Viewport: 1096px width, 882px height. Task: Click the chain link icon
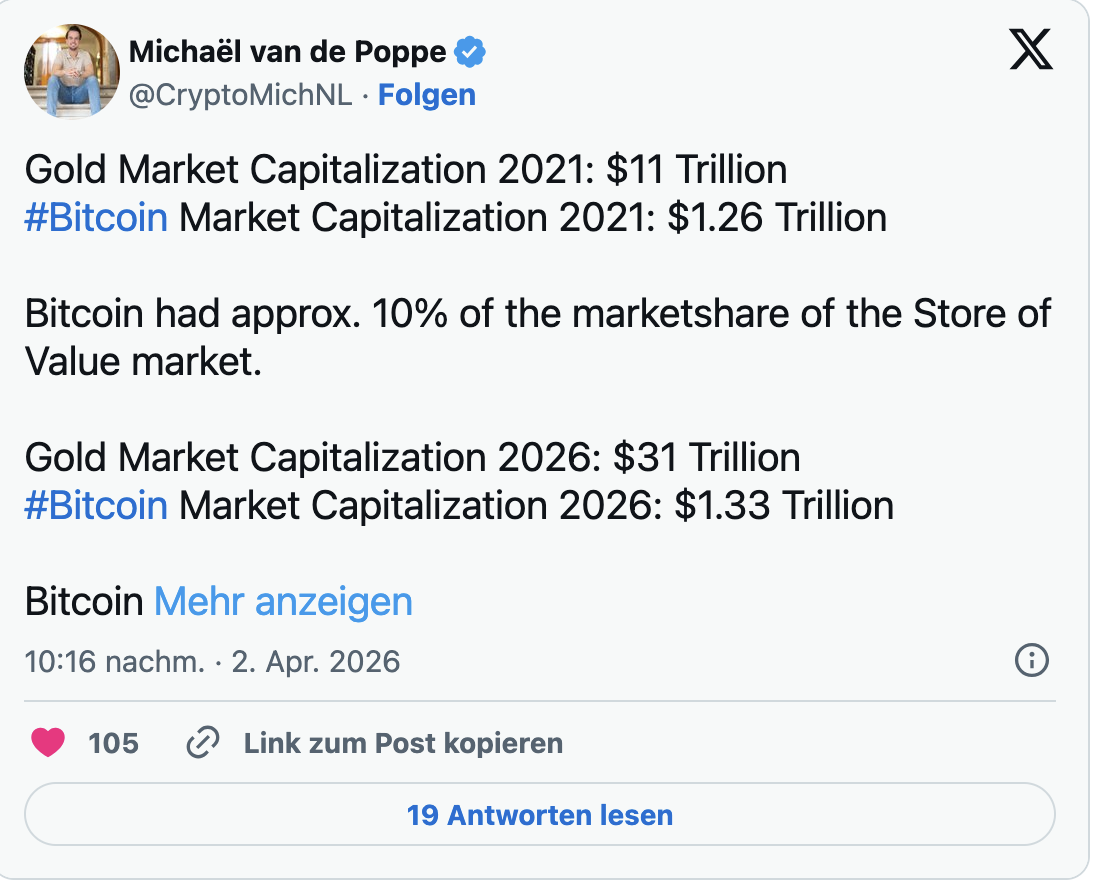coord(203,743)
